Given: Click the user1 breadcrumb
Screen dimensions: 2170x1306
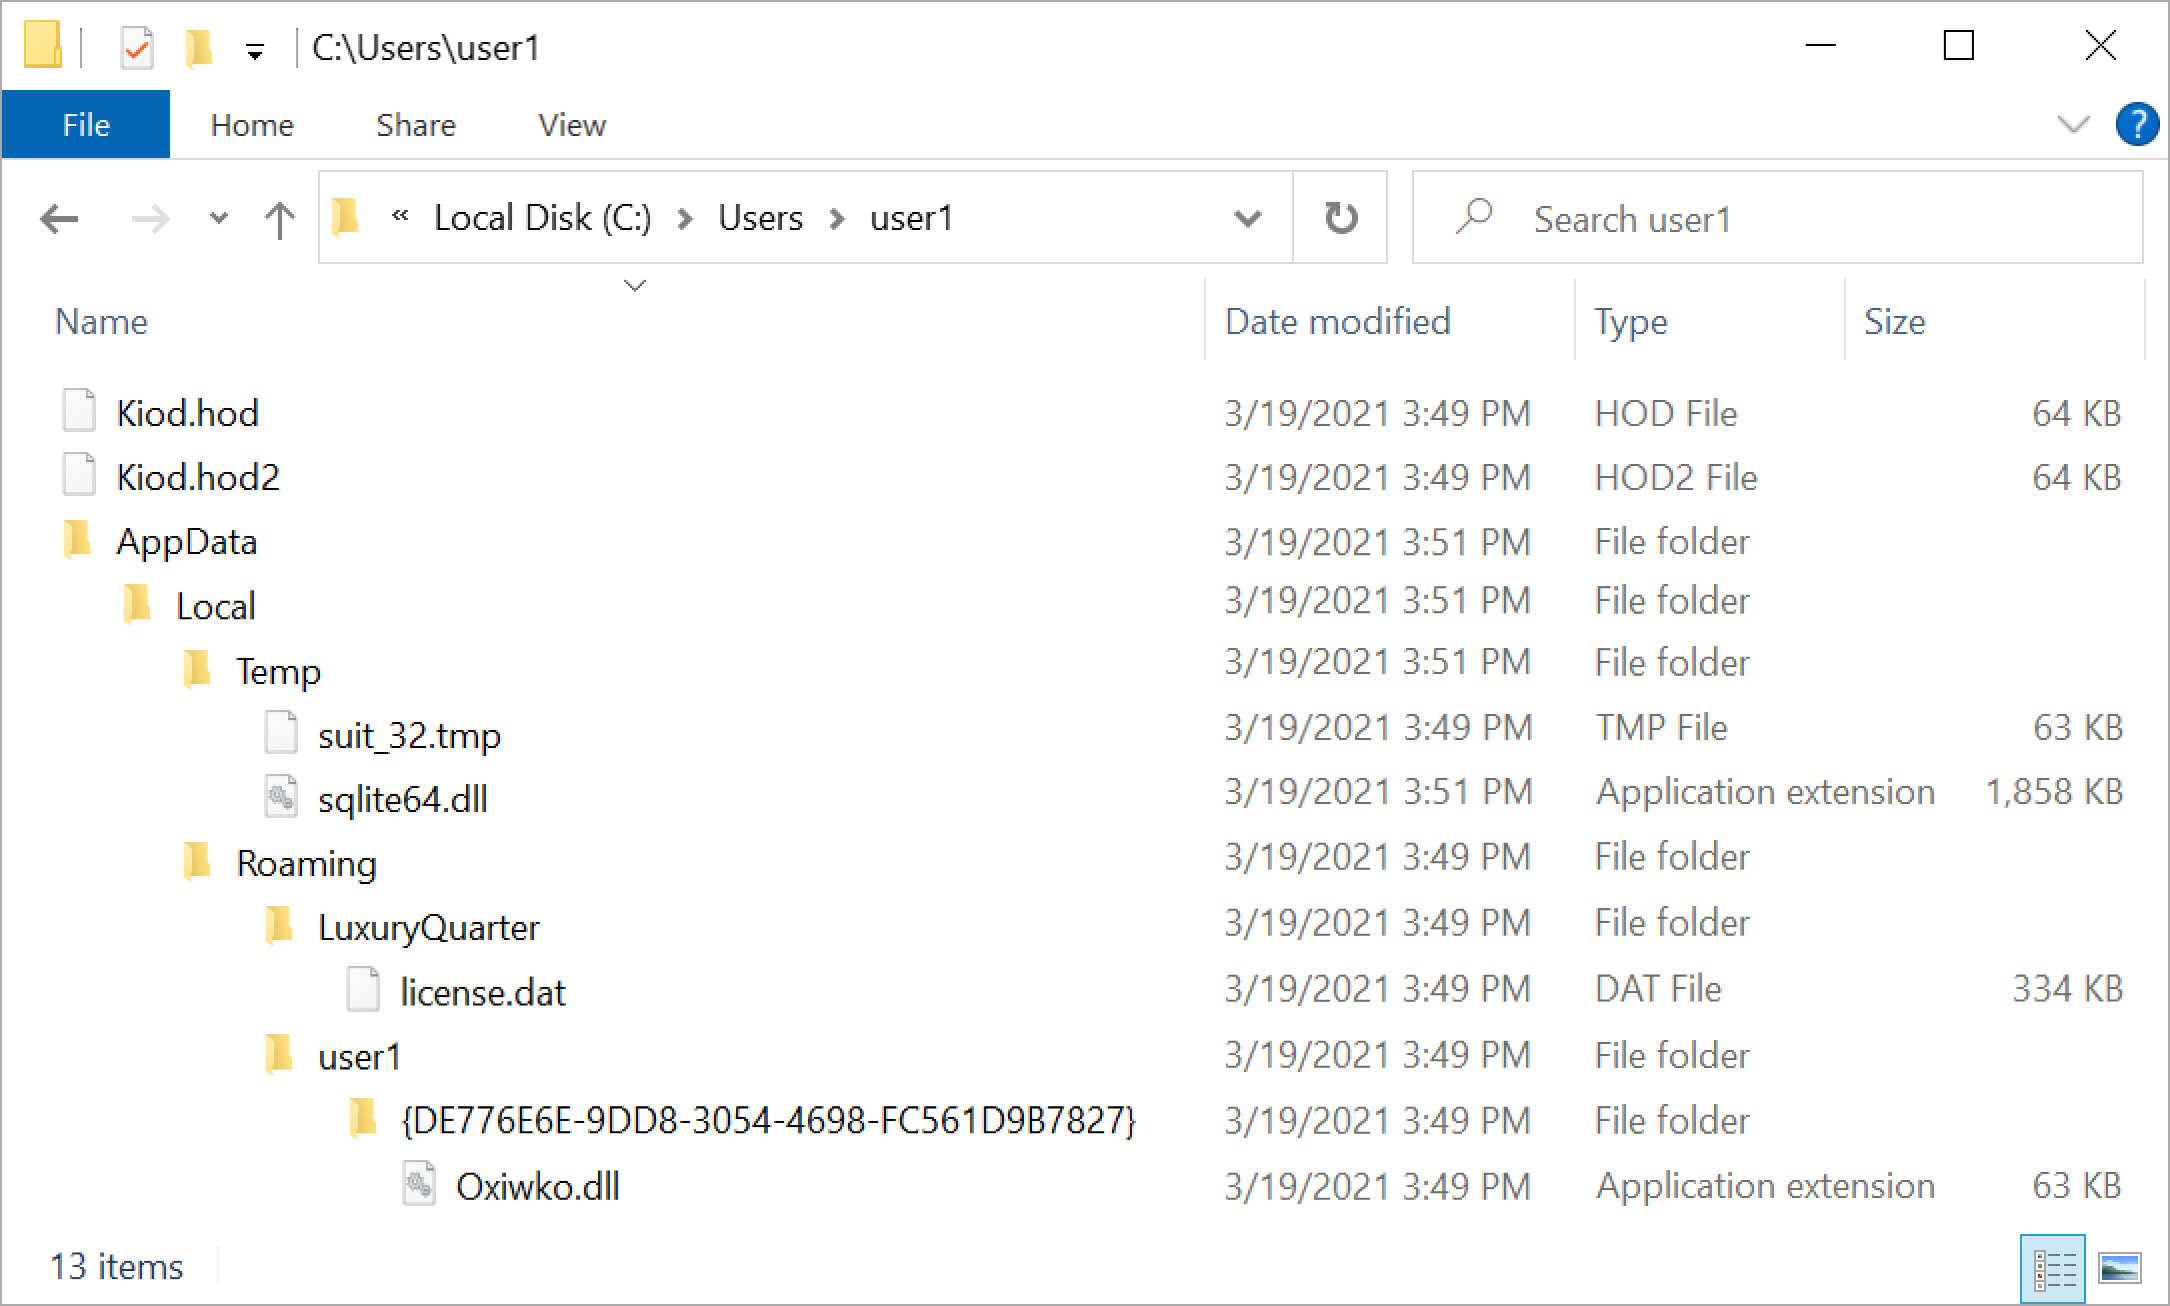Looking at the screenshot, I should pyautogui.click(x=911, y=218).
